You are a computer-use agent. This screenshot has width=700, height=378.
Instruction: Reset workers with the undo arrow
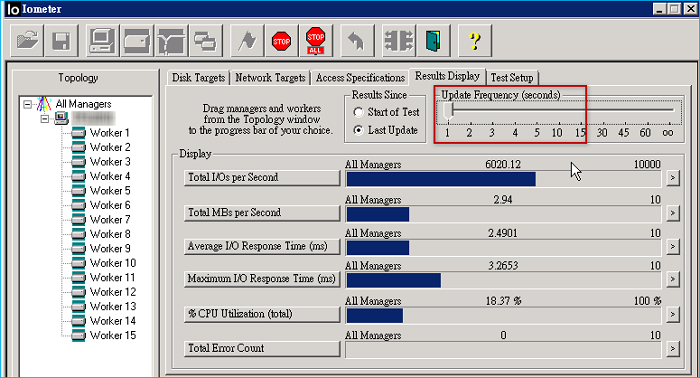tap(357, 41)
